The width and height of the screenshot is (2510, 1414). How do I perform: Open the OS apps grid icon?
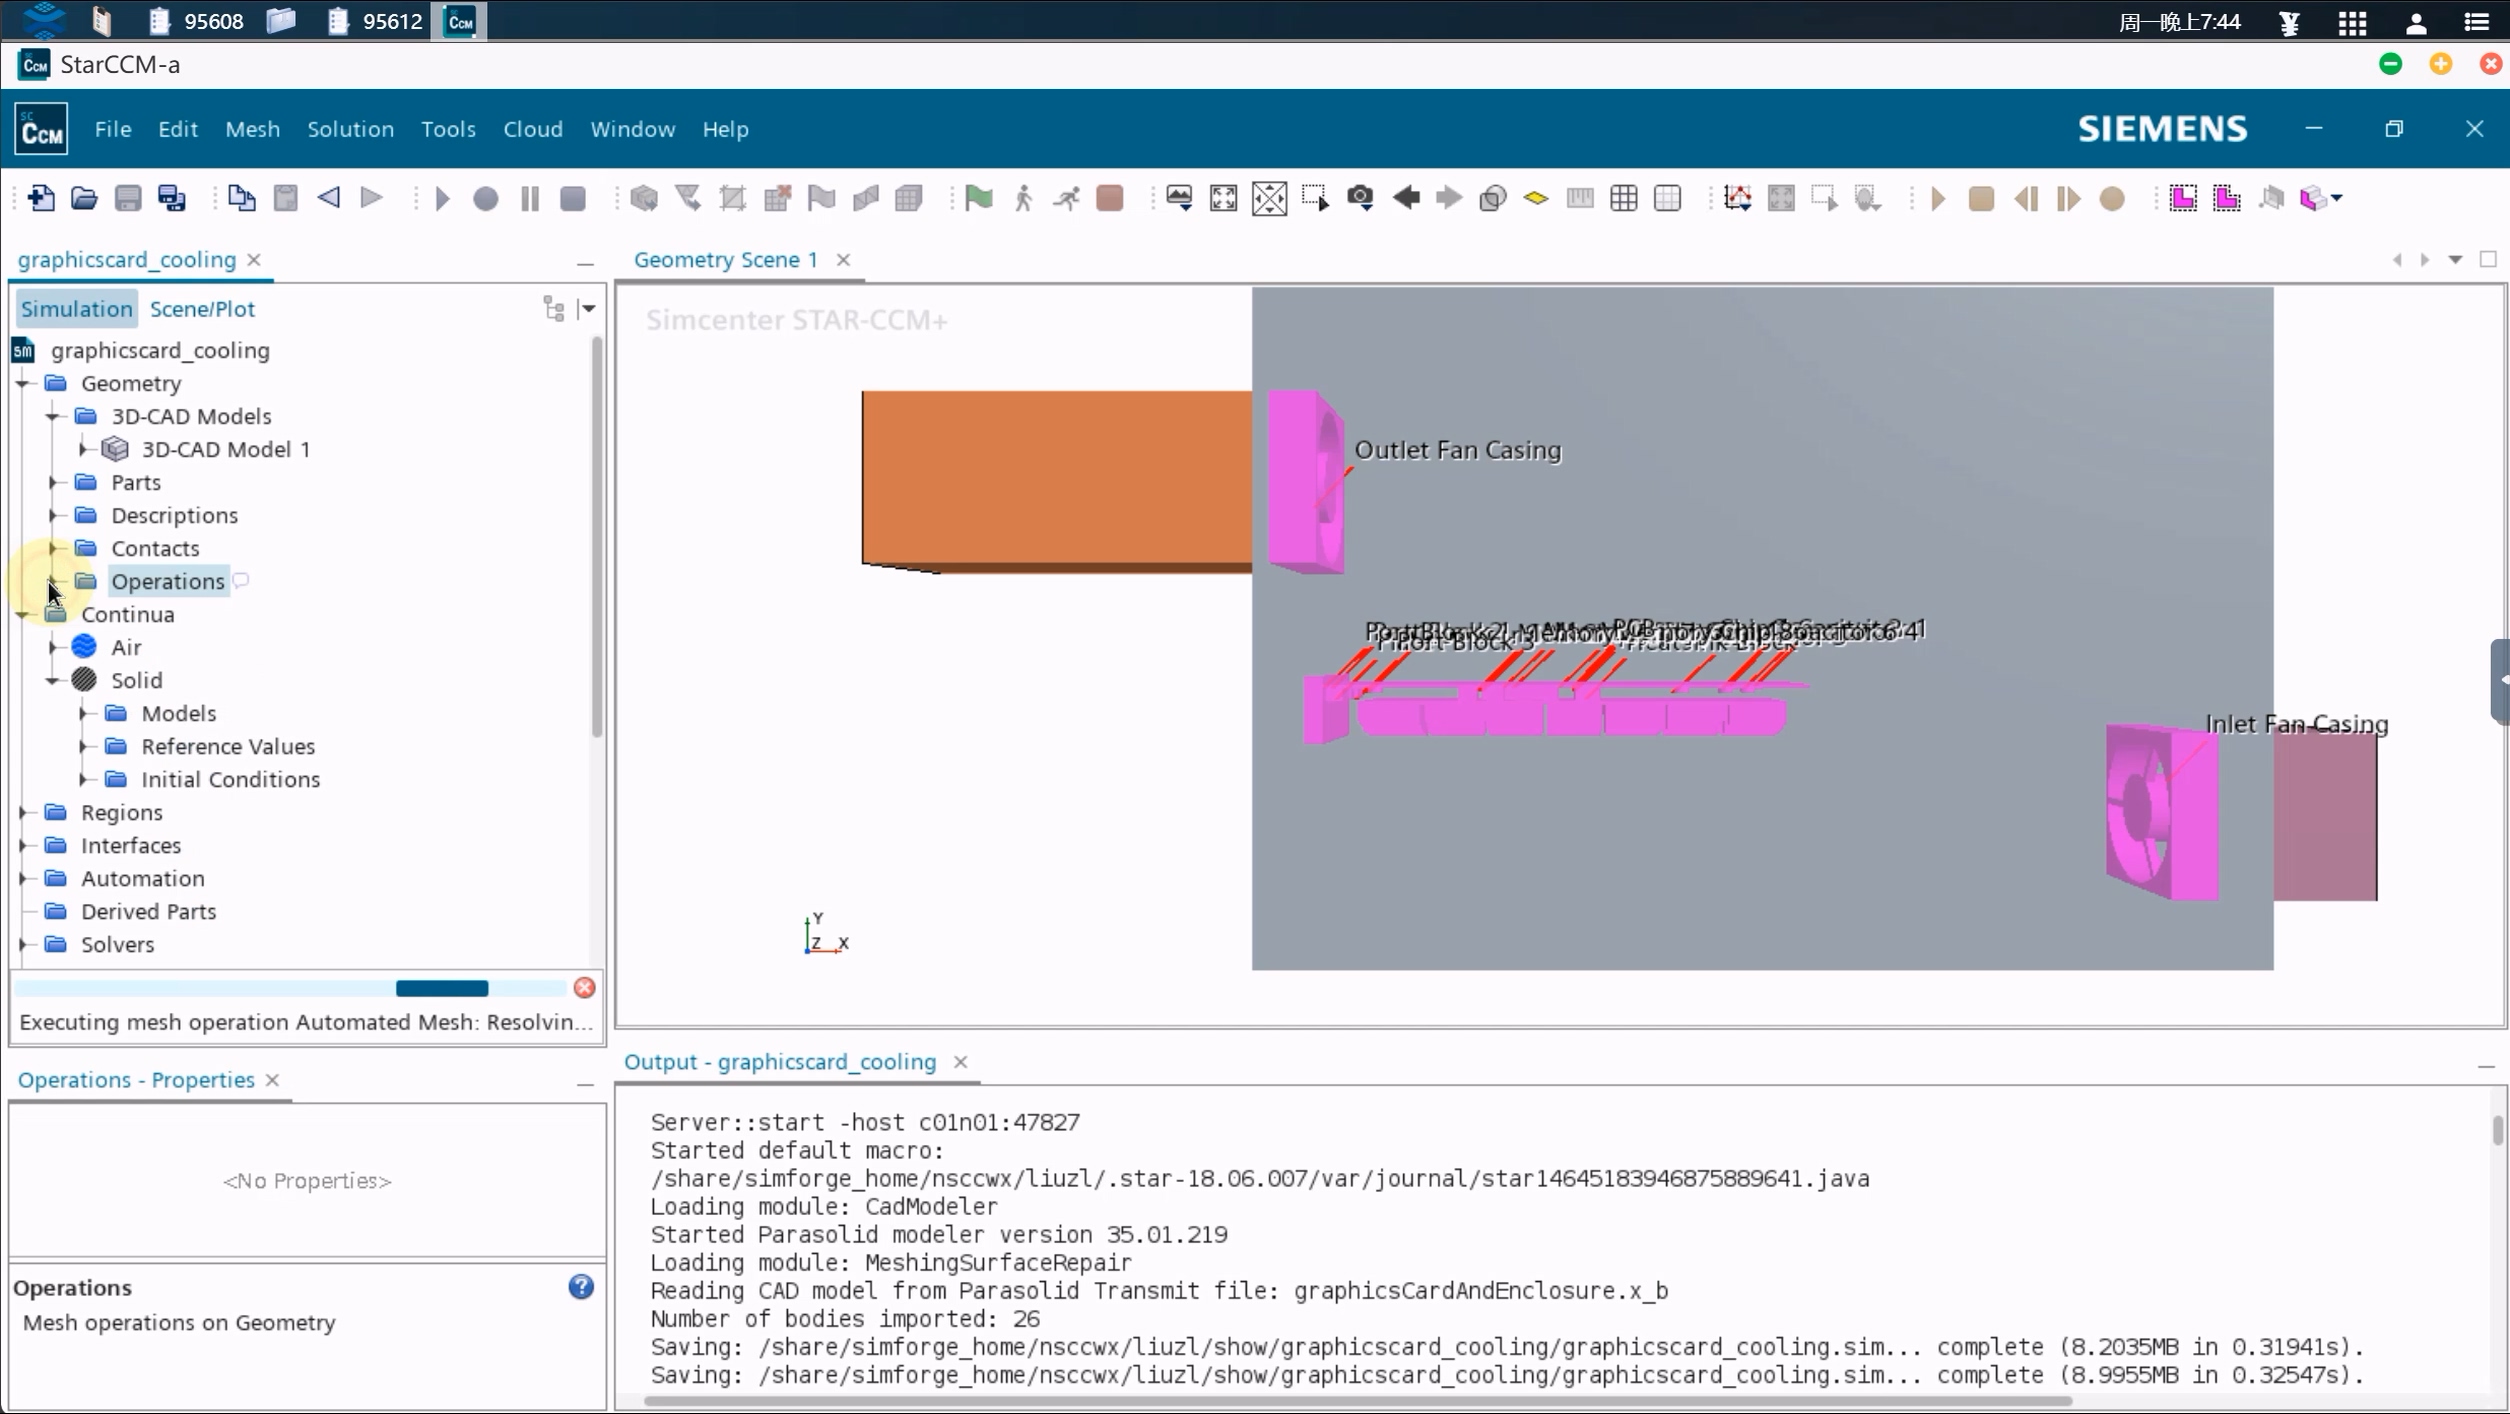tap(2352, 22)
